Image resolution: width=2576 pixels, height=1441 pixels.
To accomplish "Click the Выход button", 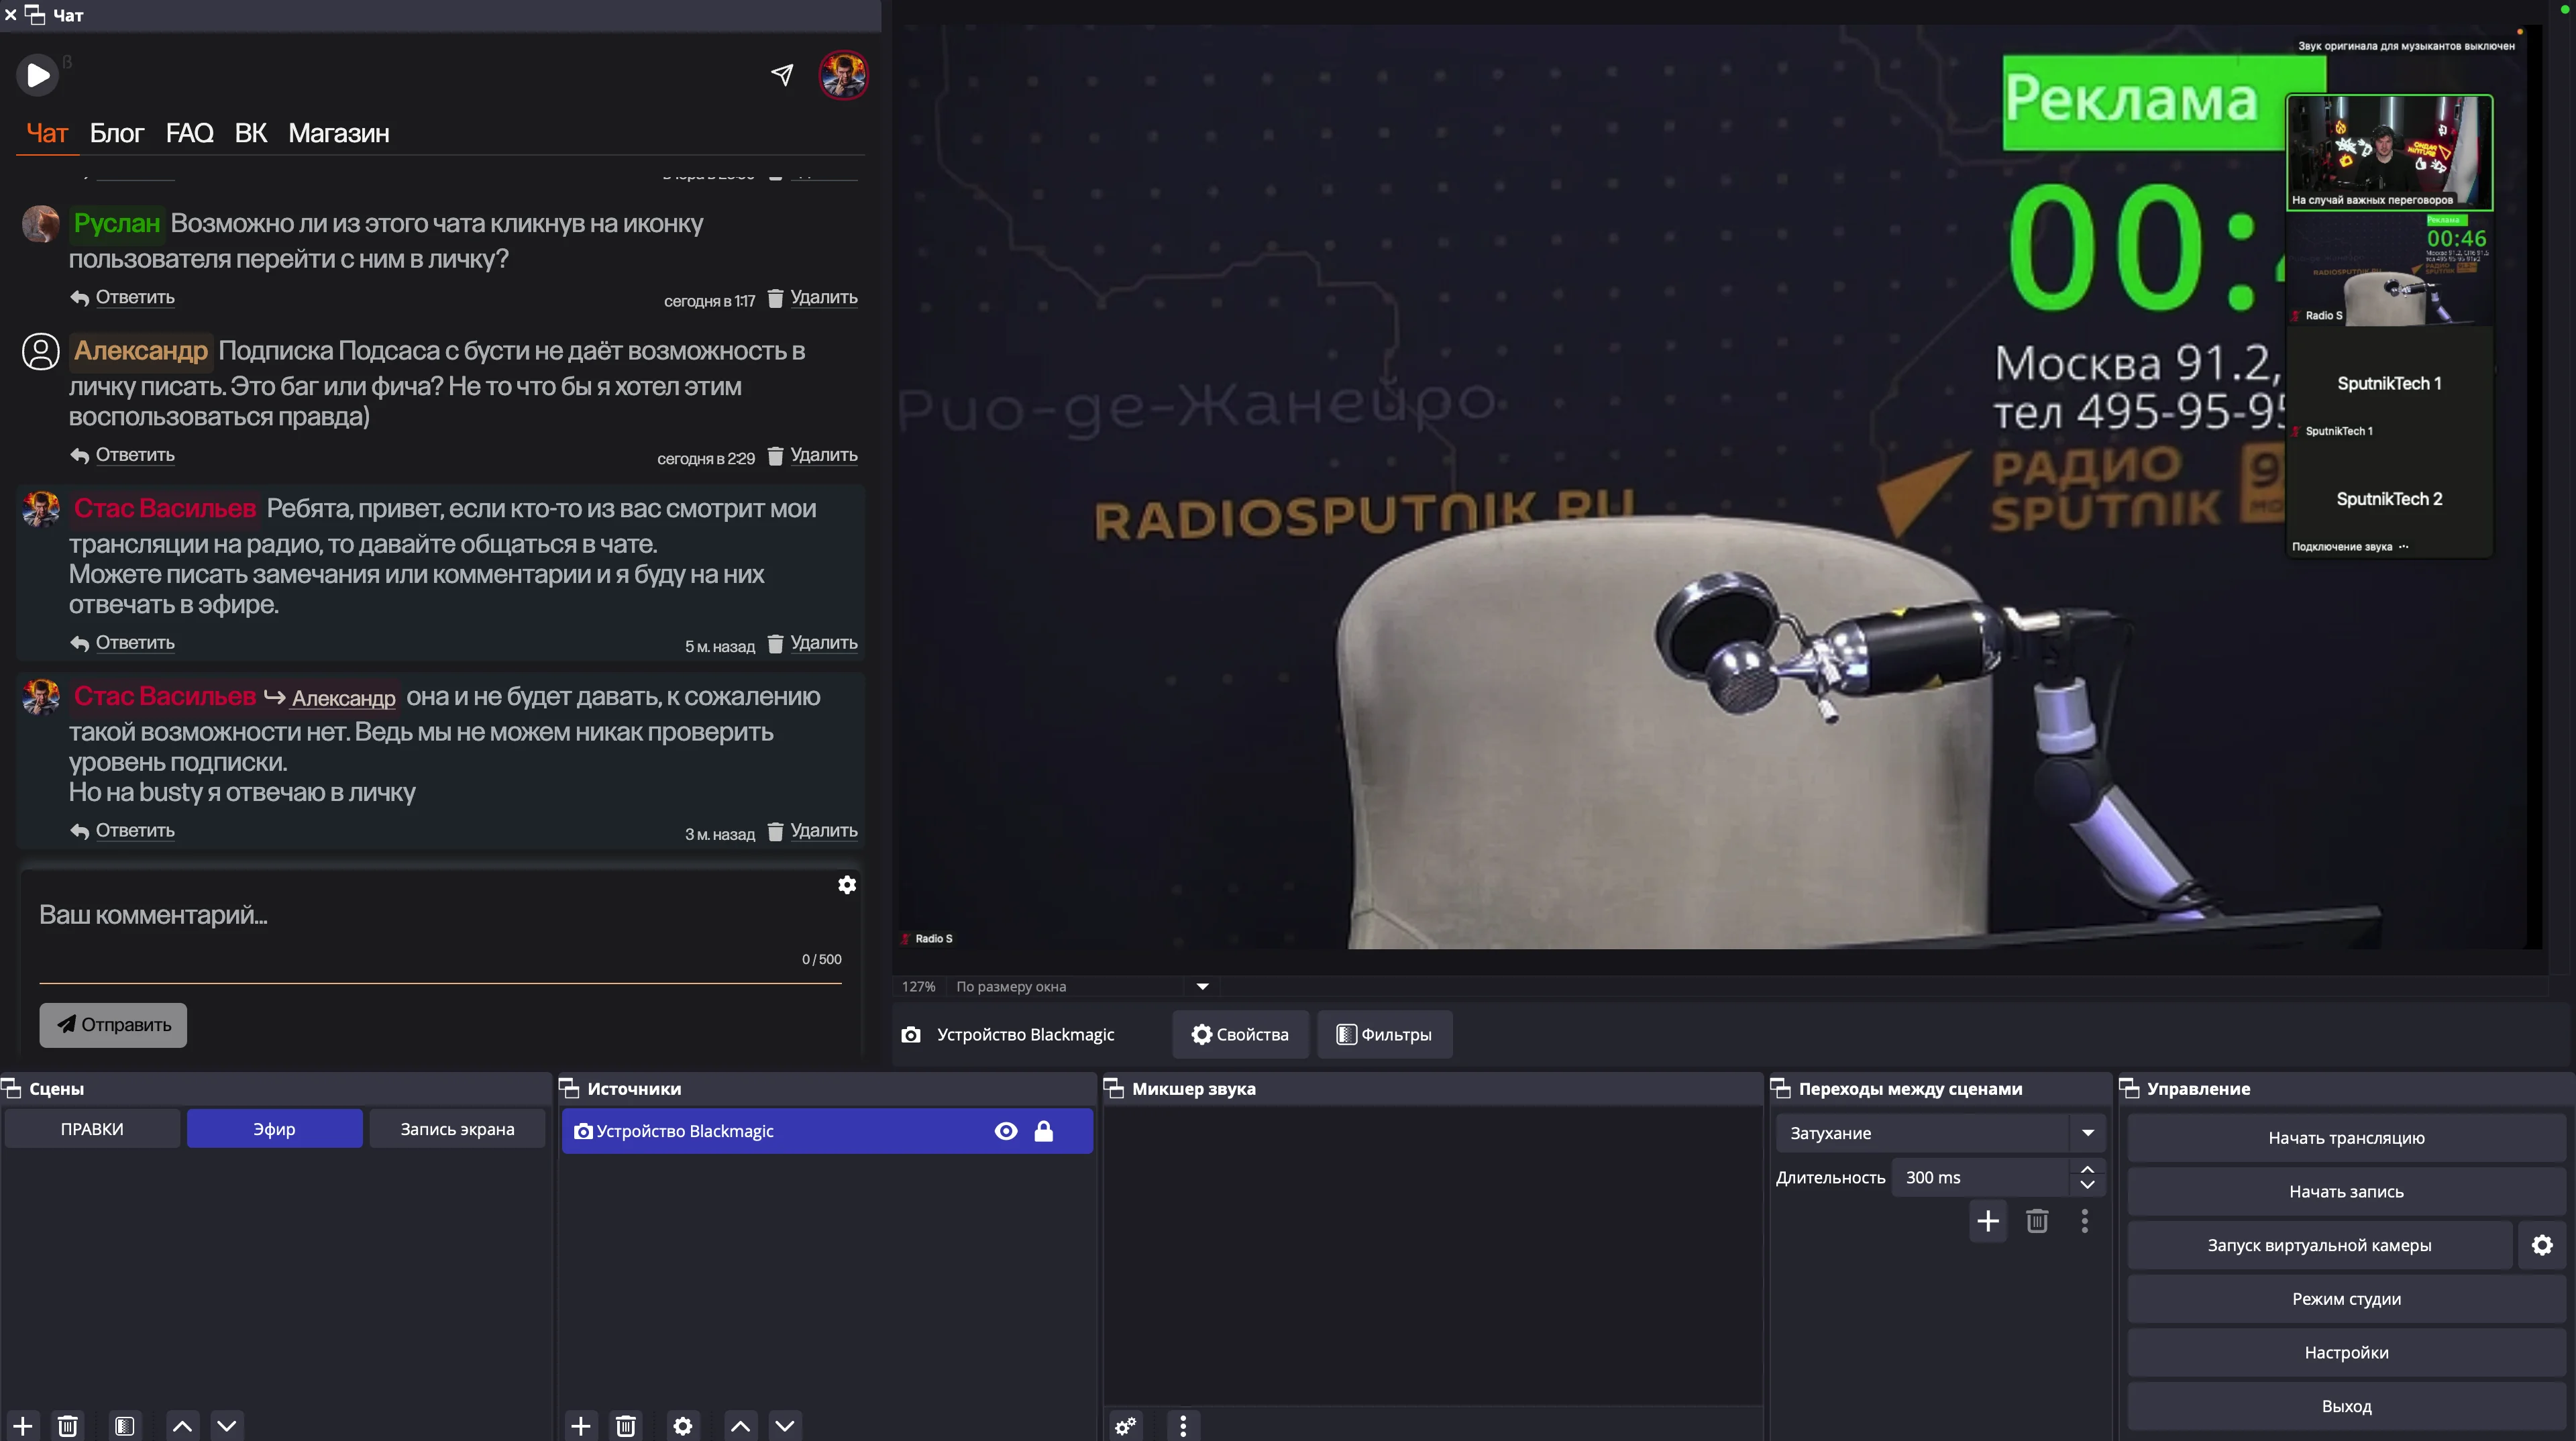I will (x=2346, y=1407).
